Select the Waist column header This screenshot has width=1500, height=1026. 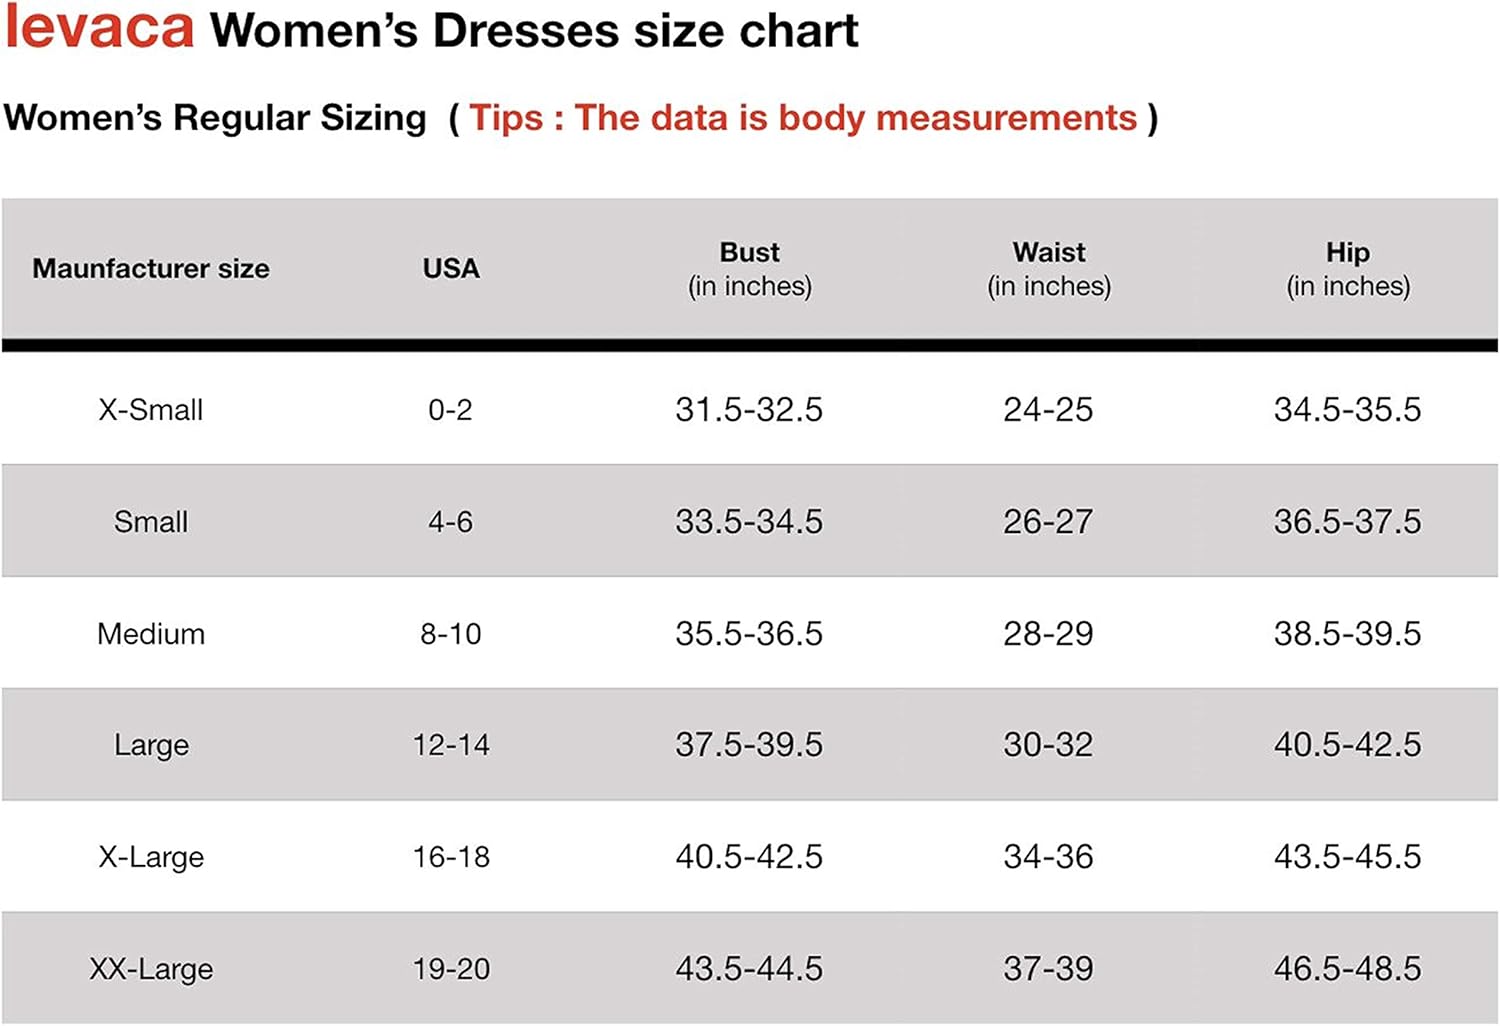(x=1049, y=269)
